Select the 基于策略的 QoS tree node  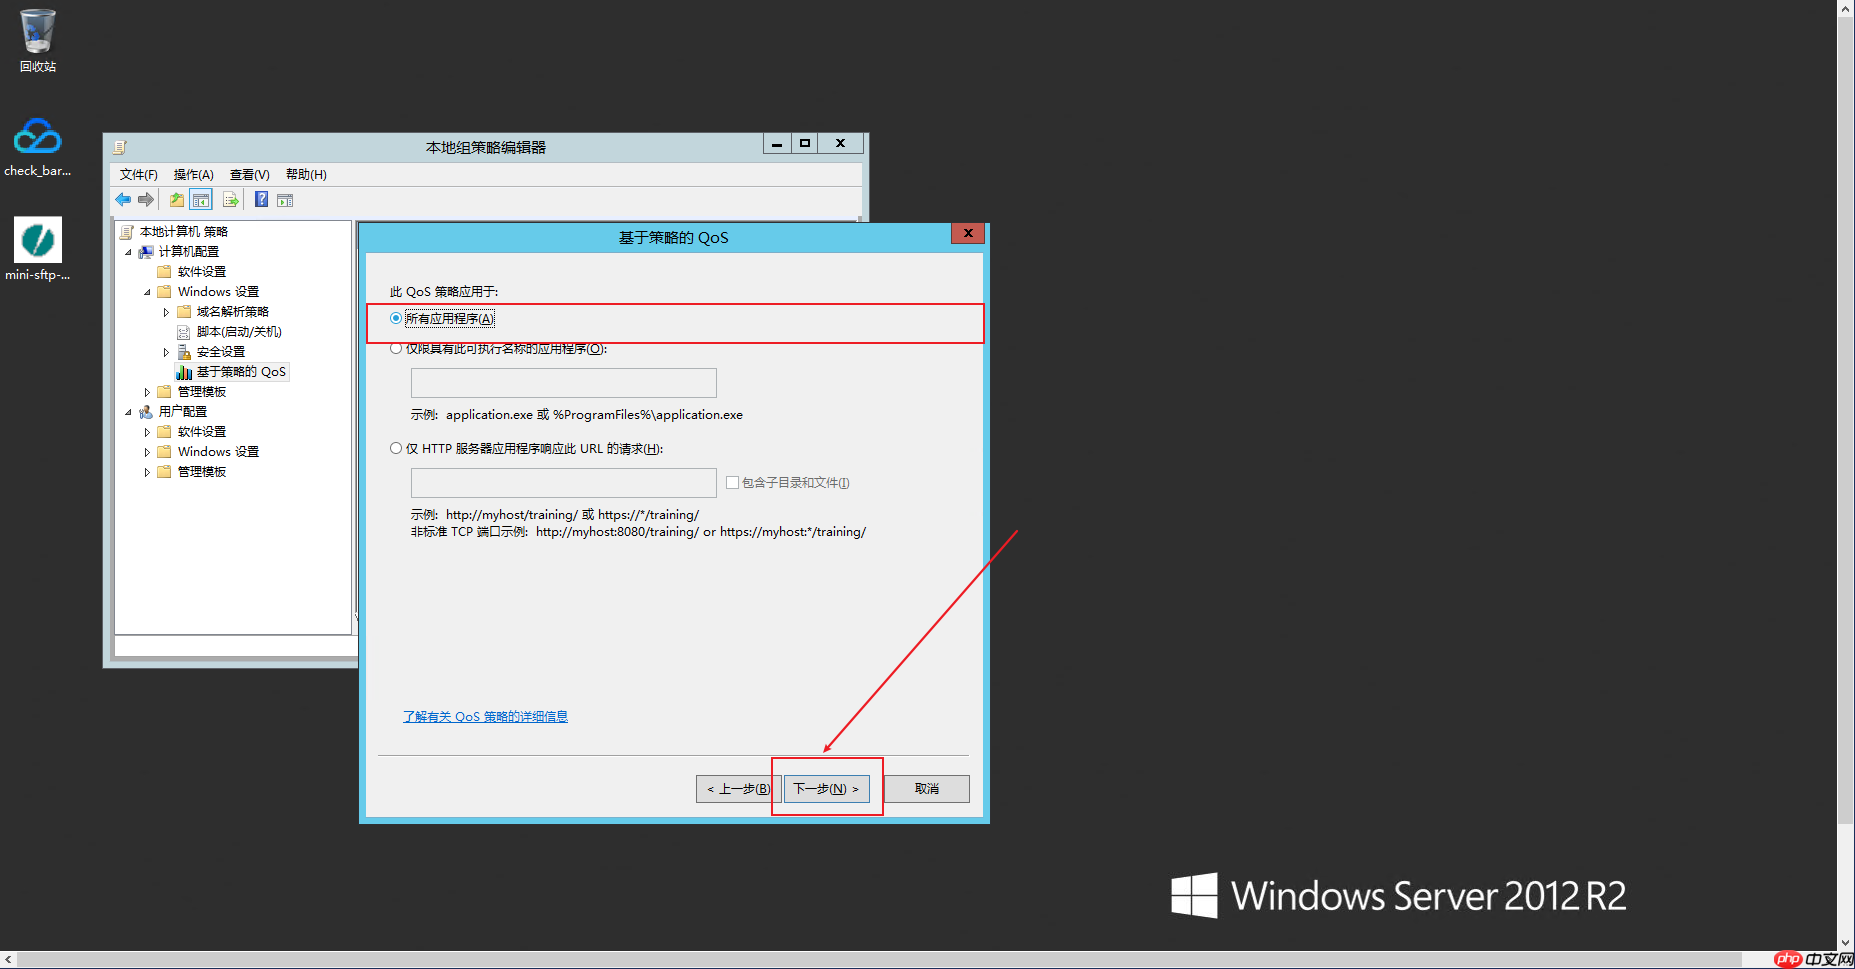[x=242, y=371]
